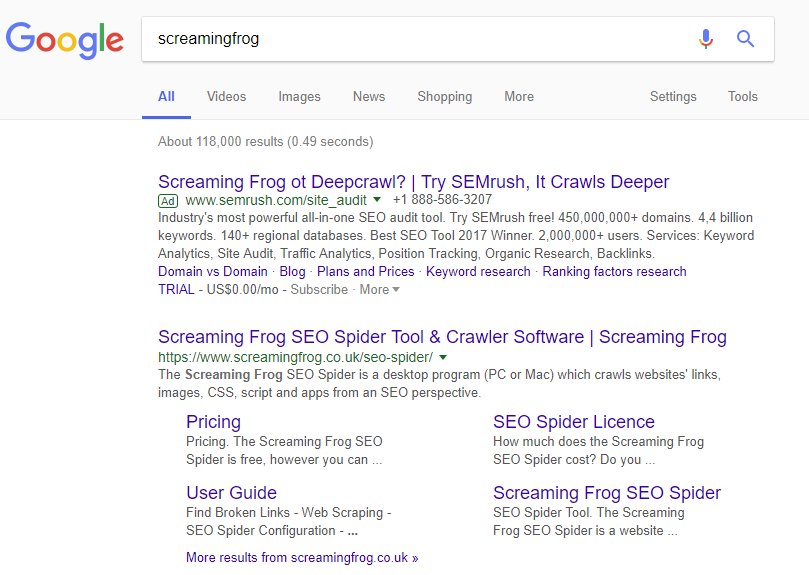
Task: Expand the arrow beside semrush.com/site_audit
Action: (377, 199)
